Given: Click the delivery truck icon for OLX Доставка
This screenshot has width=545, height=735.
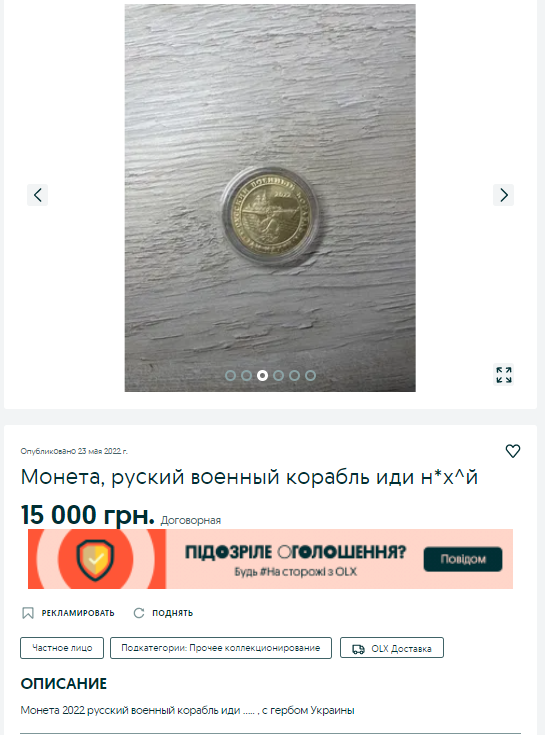Looking at the screenshot, I should click(358, 649).
